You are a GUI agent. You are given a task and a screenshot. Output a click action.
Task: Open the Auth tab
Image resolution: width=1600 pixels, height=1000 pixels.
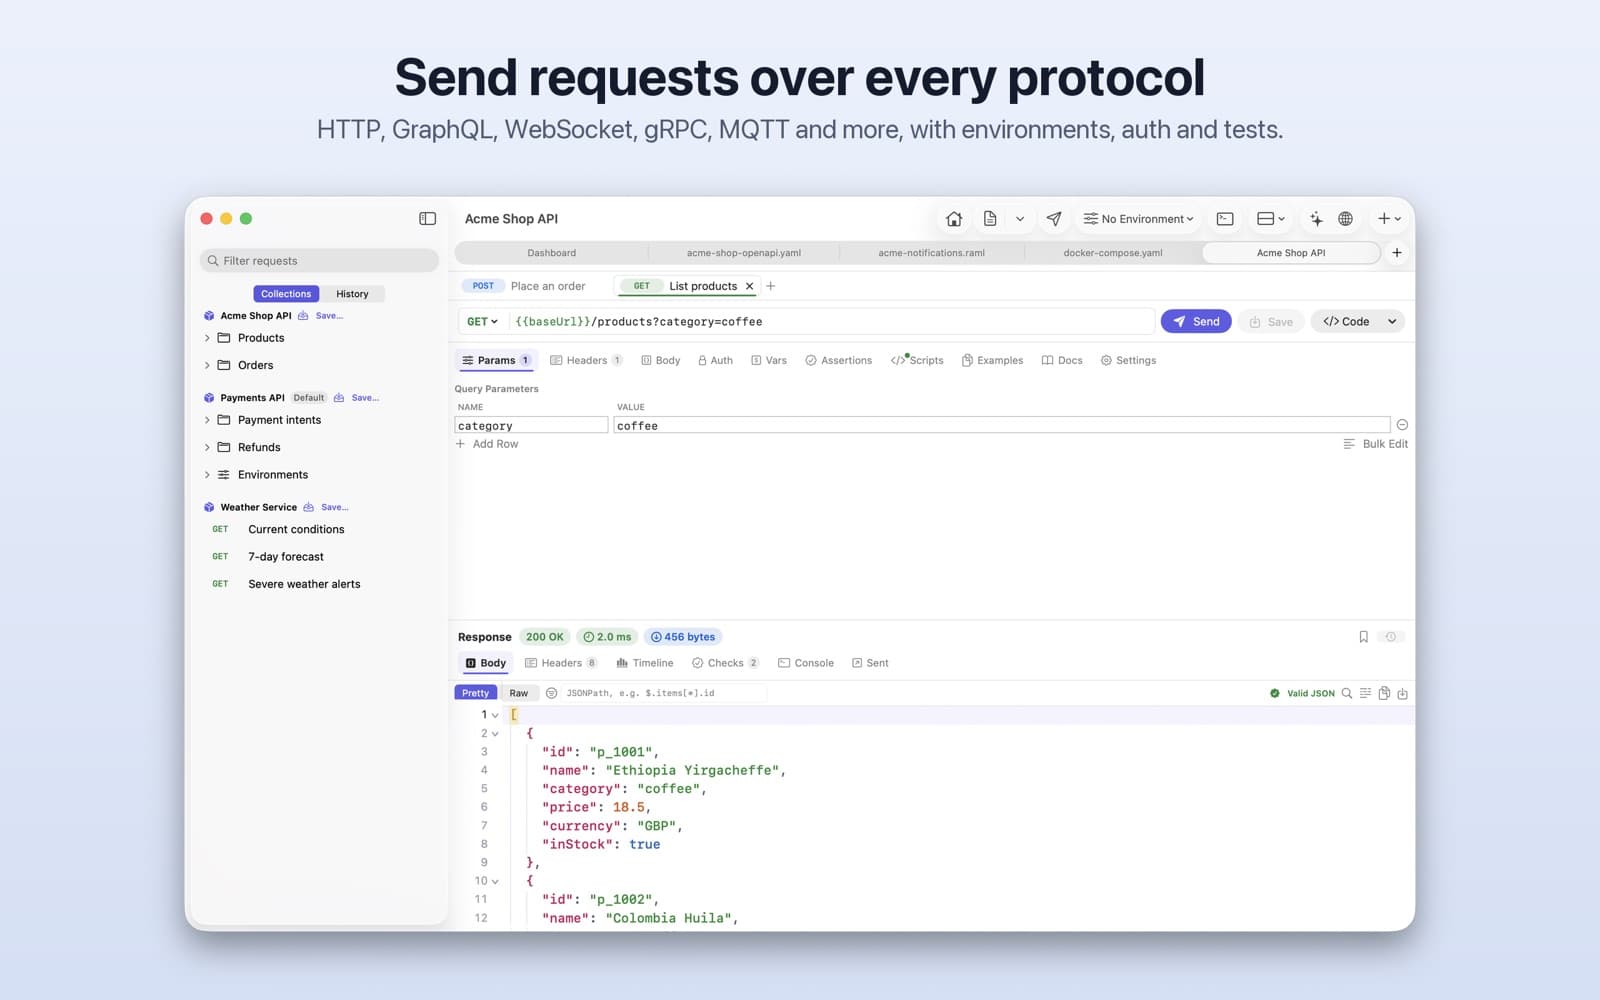715,361
